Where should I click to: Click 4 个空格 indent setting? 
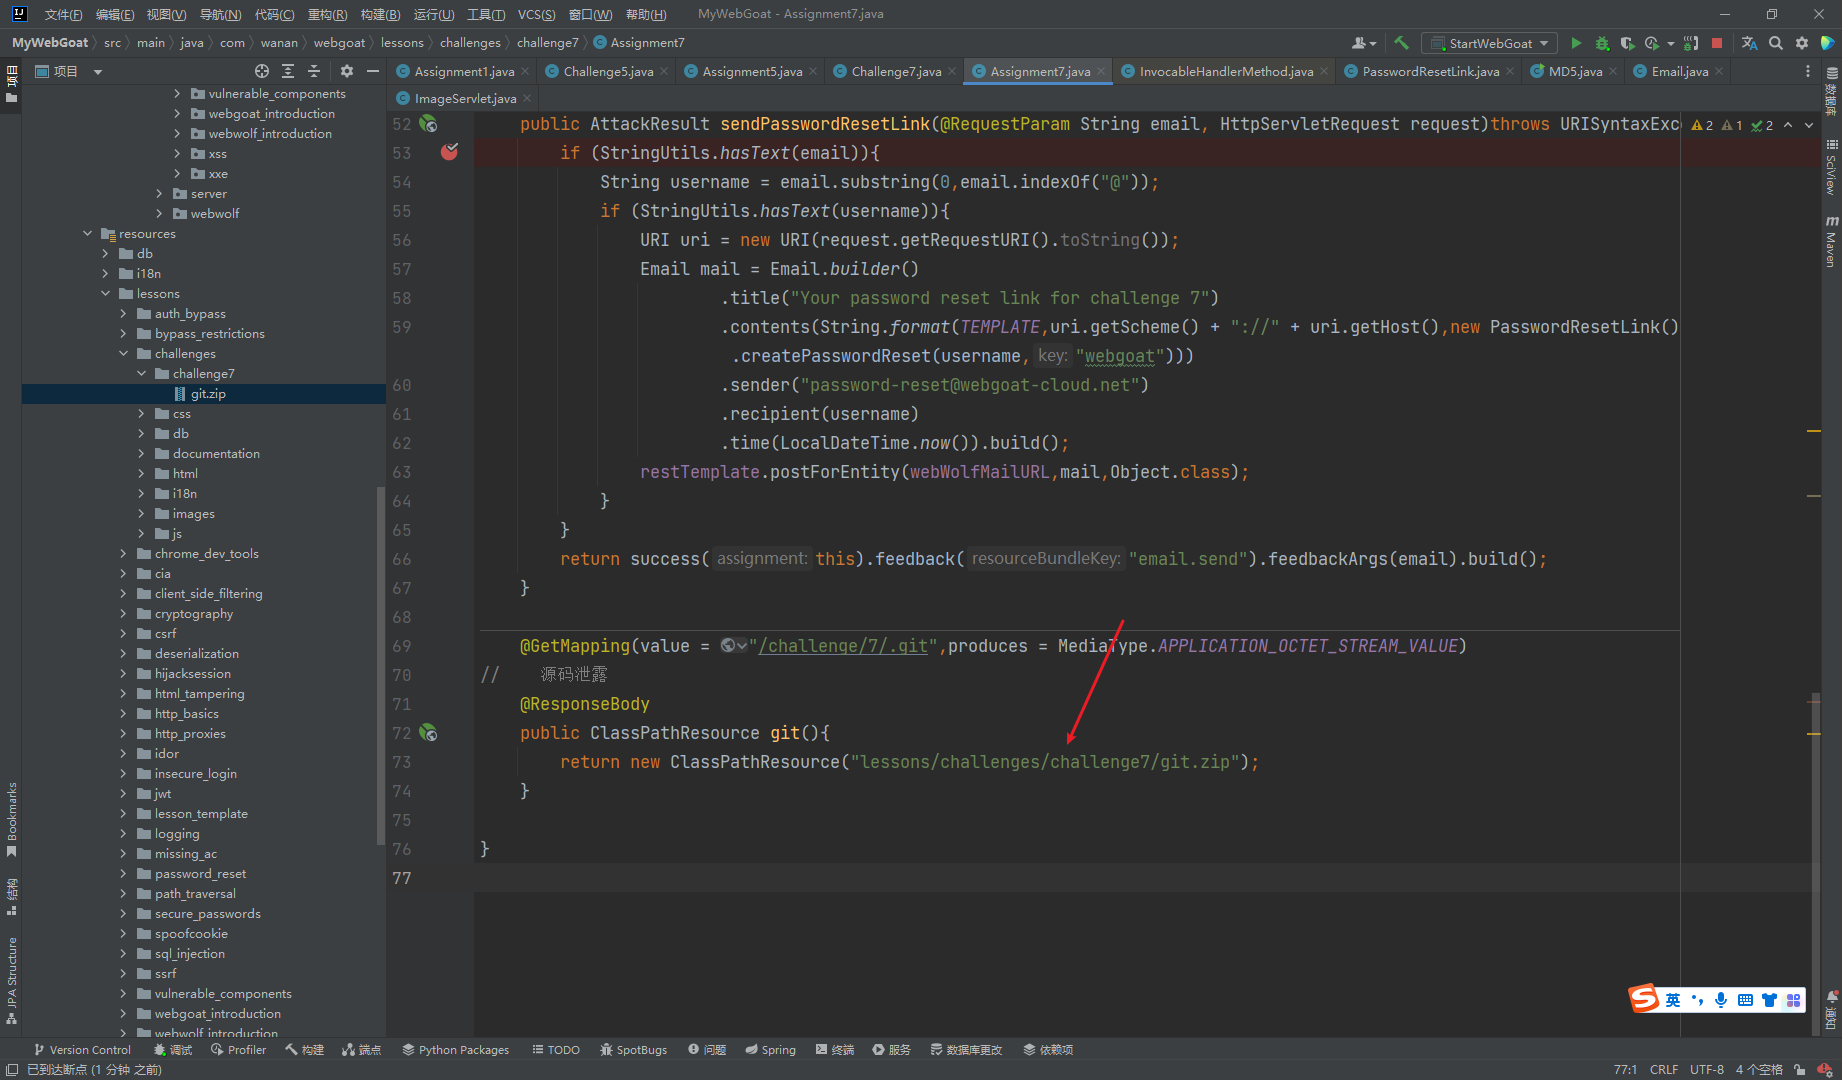pyautogui.click(x=1759, y=1069)
